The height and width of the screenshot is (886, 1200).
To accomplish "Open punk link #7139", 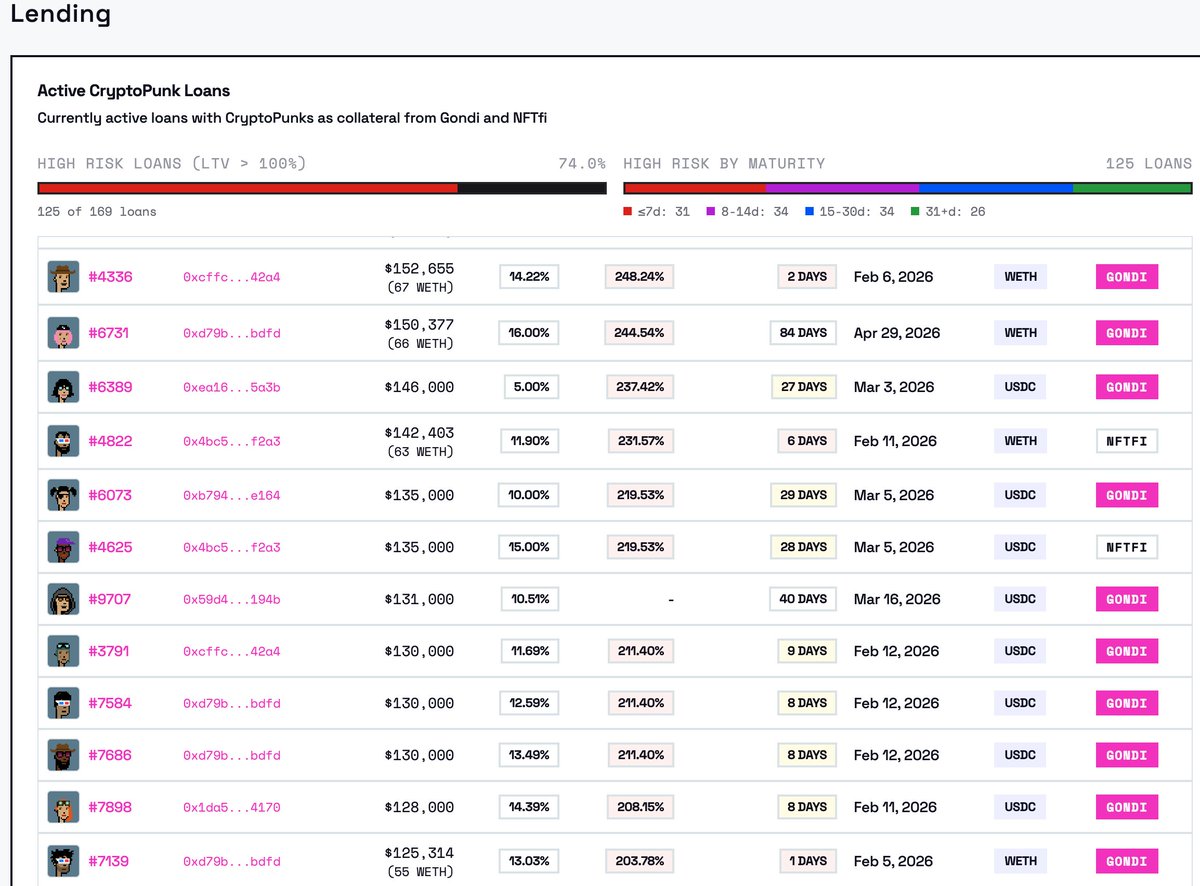I will coord(110,861).
